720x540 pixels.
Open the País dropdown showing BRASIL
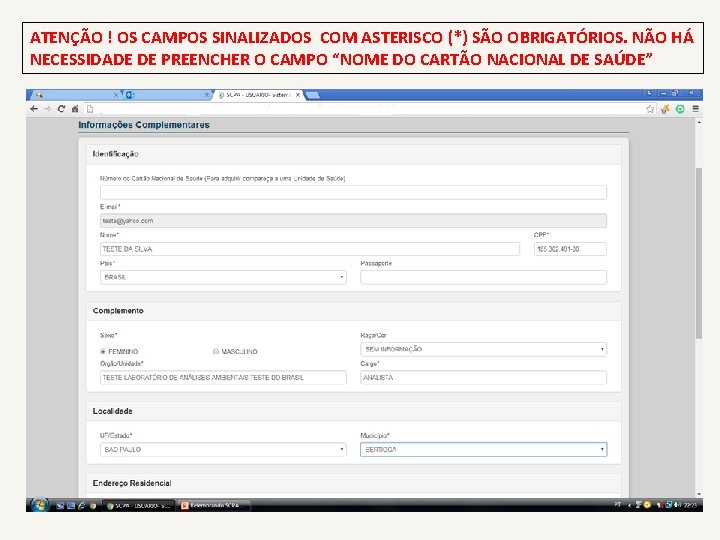(x=223, y=277)
